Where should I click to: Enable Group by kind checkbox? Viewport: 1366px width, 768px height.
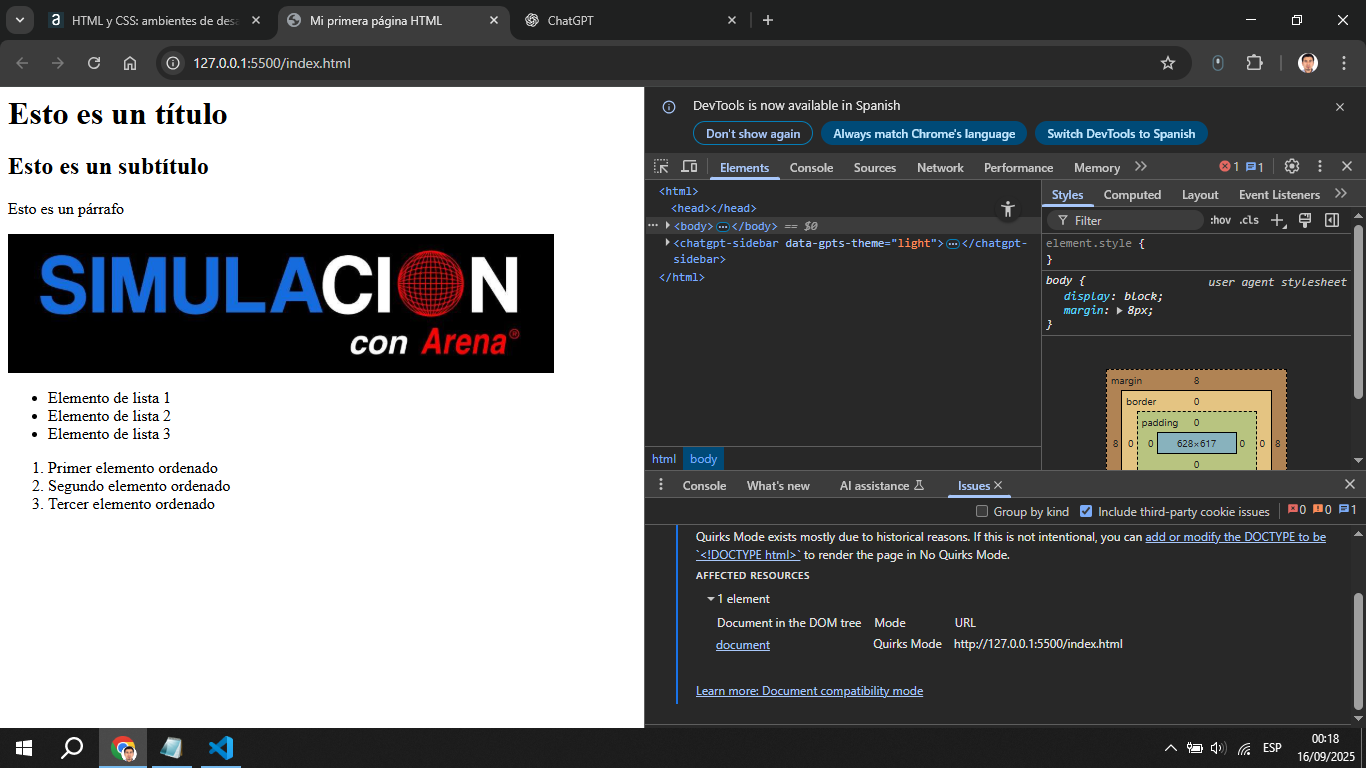click(x=981, y=511)
